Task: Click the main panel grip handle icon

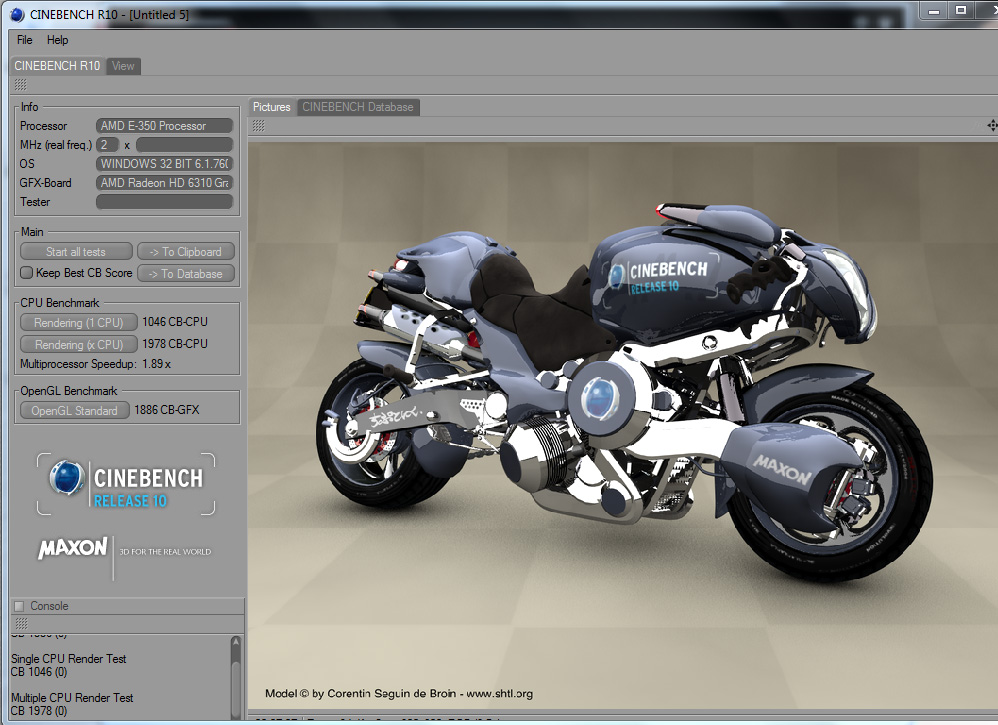Action: [20, 85]
